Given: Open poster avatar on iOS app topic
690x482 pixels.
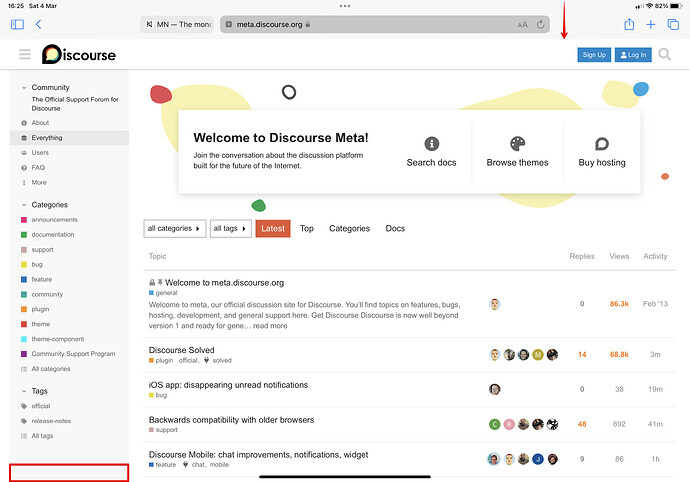Looking at the screenshot, I should click(495, 389).
